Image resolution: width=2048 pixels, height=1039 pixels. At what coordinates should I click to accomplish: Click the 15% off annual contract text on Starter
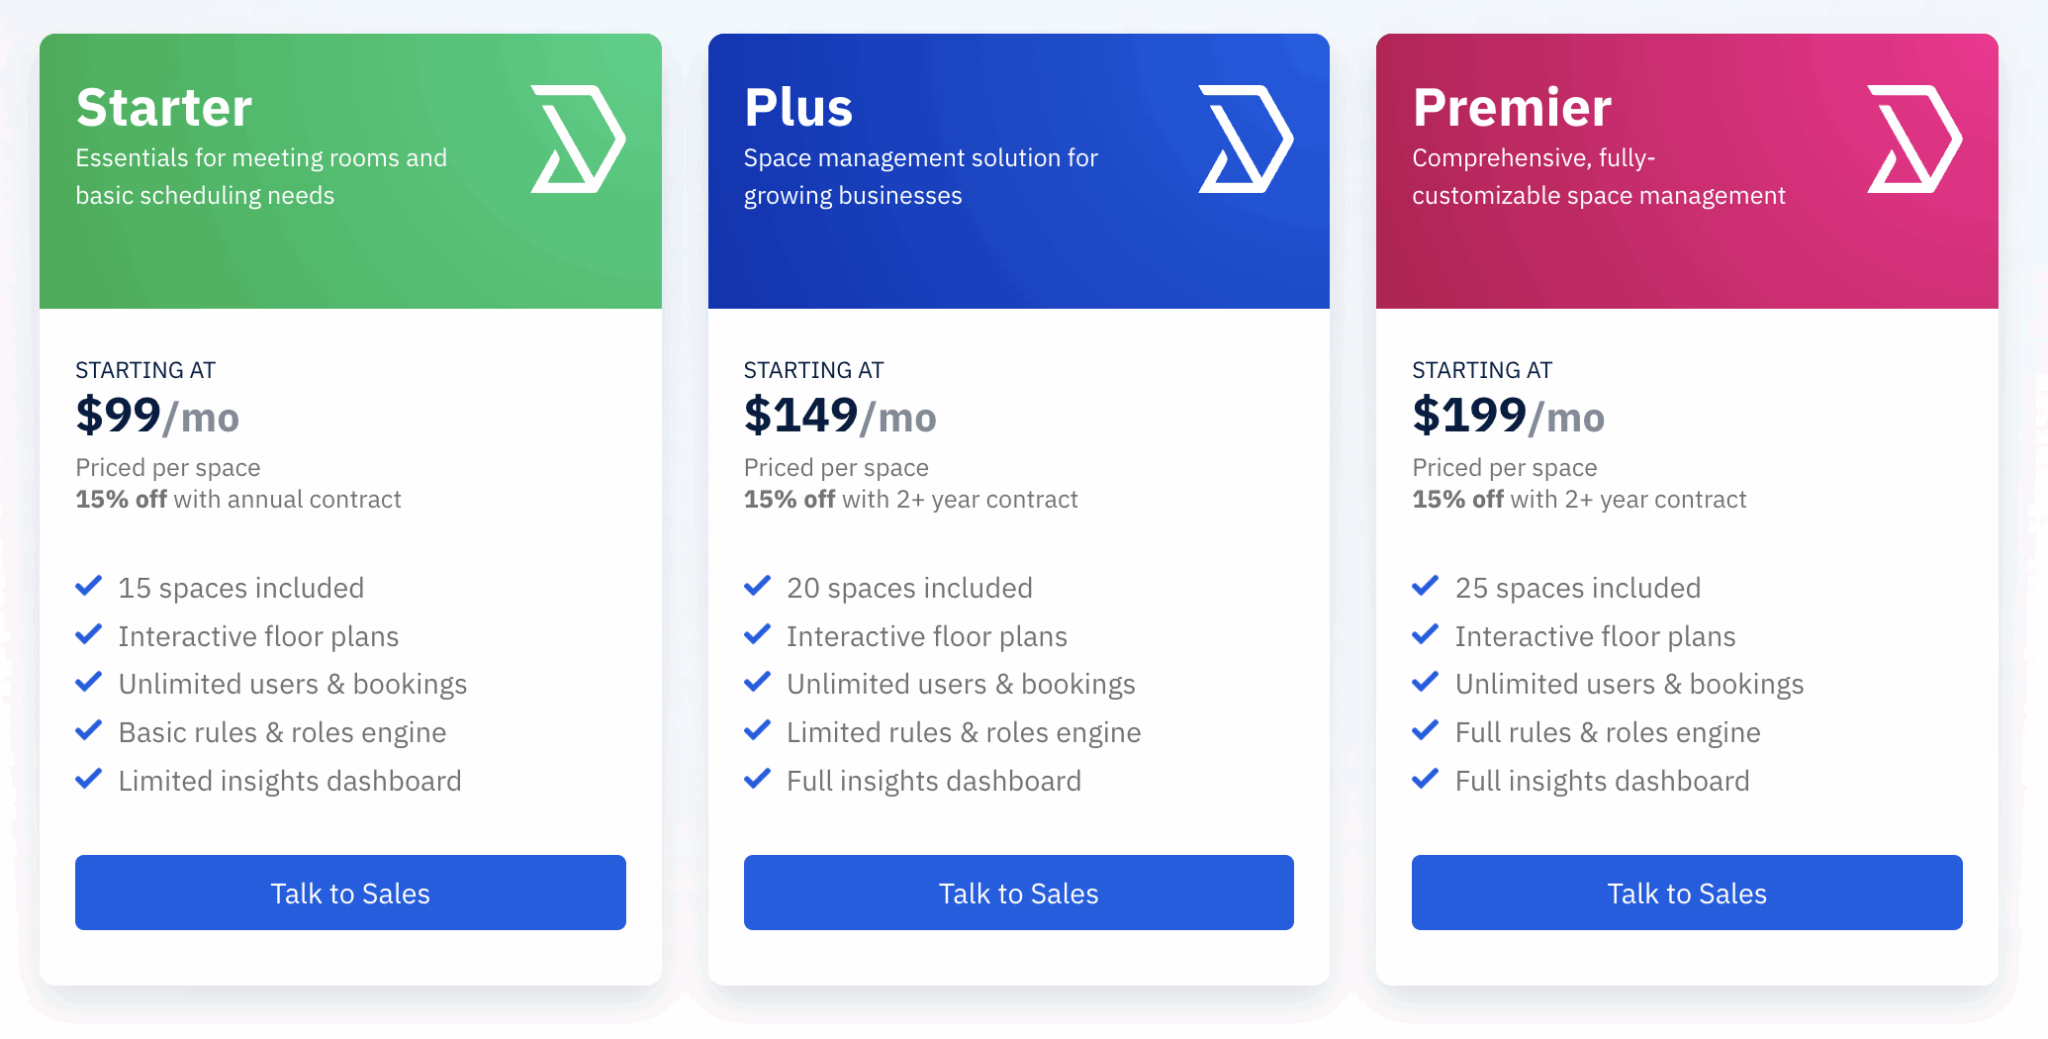[x=237, y=498]
